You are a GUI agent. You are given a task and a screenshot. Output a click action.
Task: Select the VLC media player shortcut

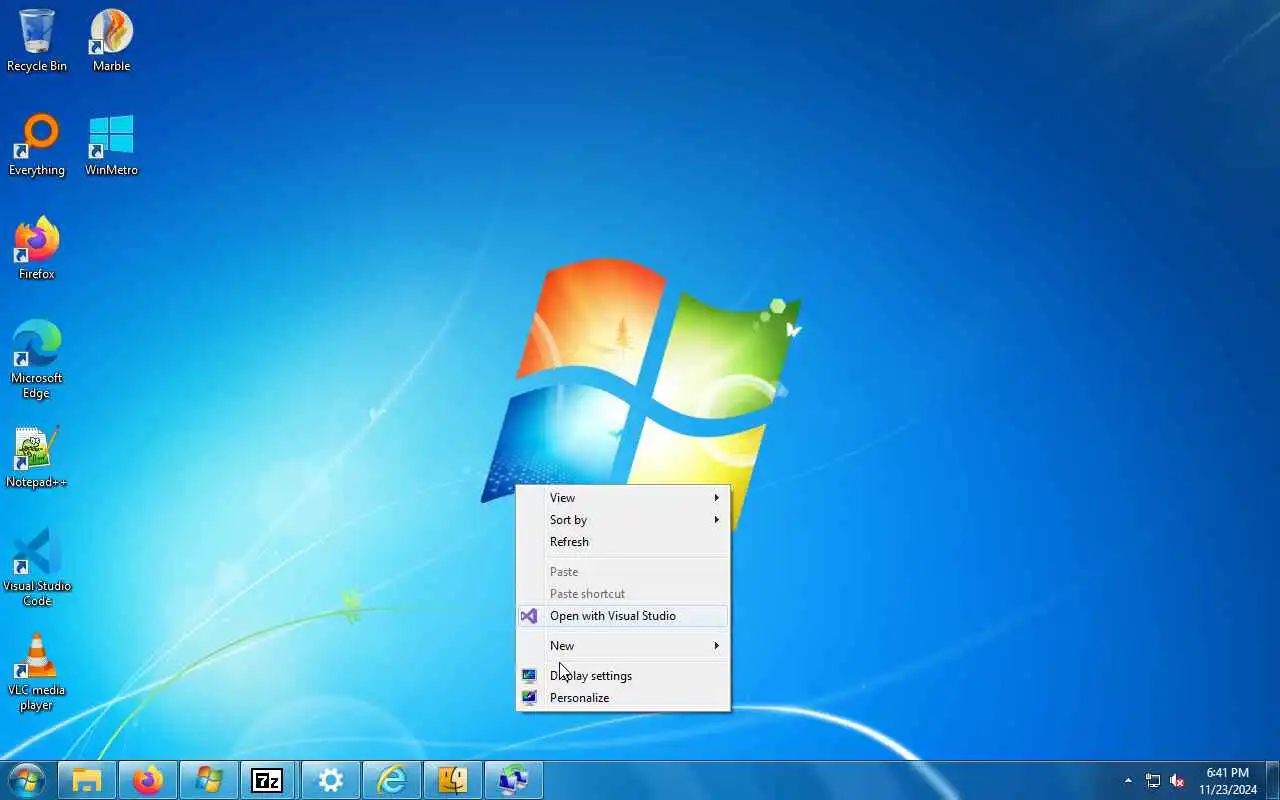coord(37,671)
